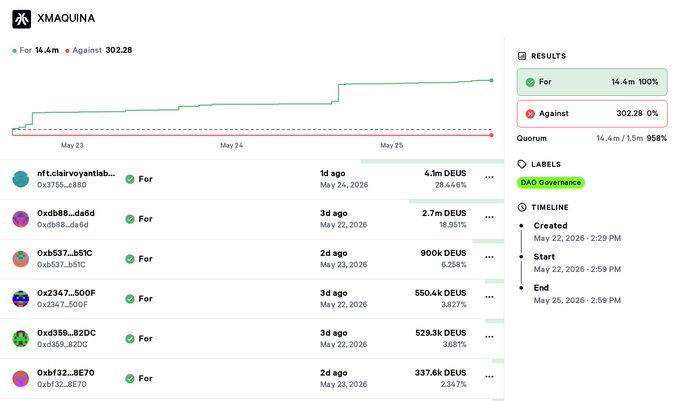Click the 900k DEUS vote amount

click(443, 253)
